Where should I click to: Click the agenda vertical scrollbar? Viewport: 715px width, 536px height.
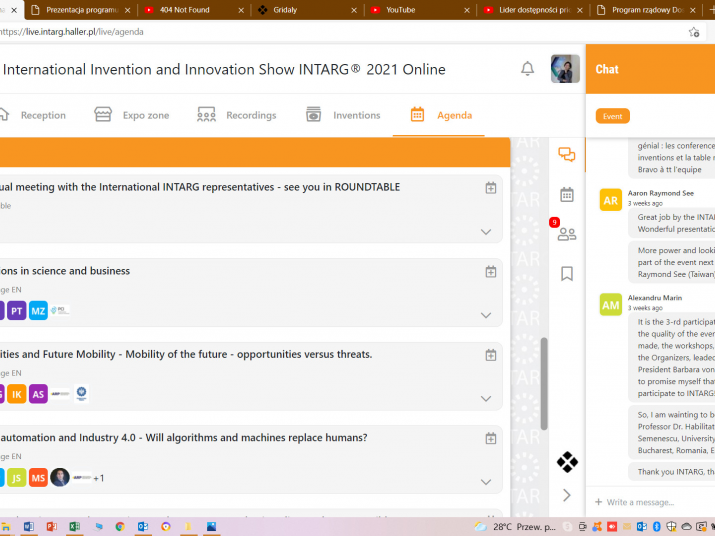click(x=544, y=382)
